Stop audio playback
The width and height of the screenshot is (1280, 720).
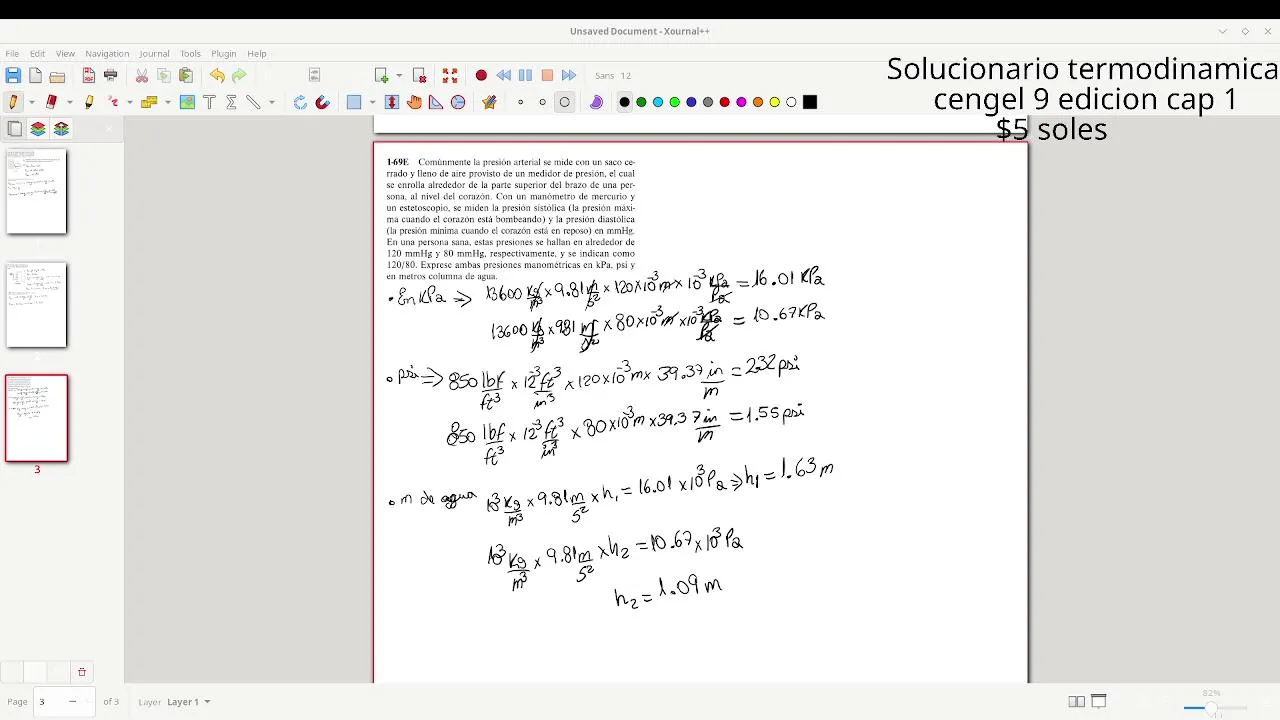(547, 75)
